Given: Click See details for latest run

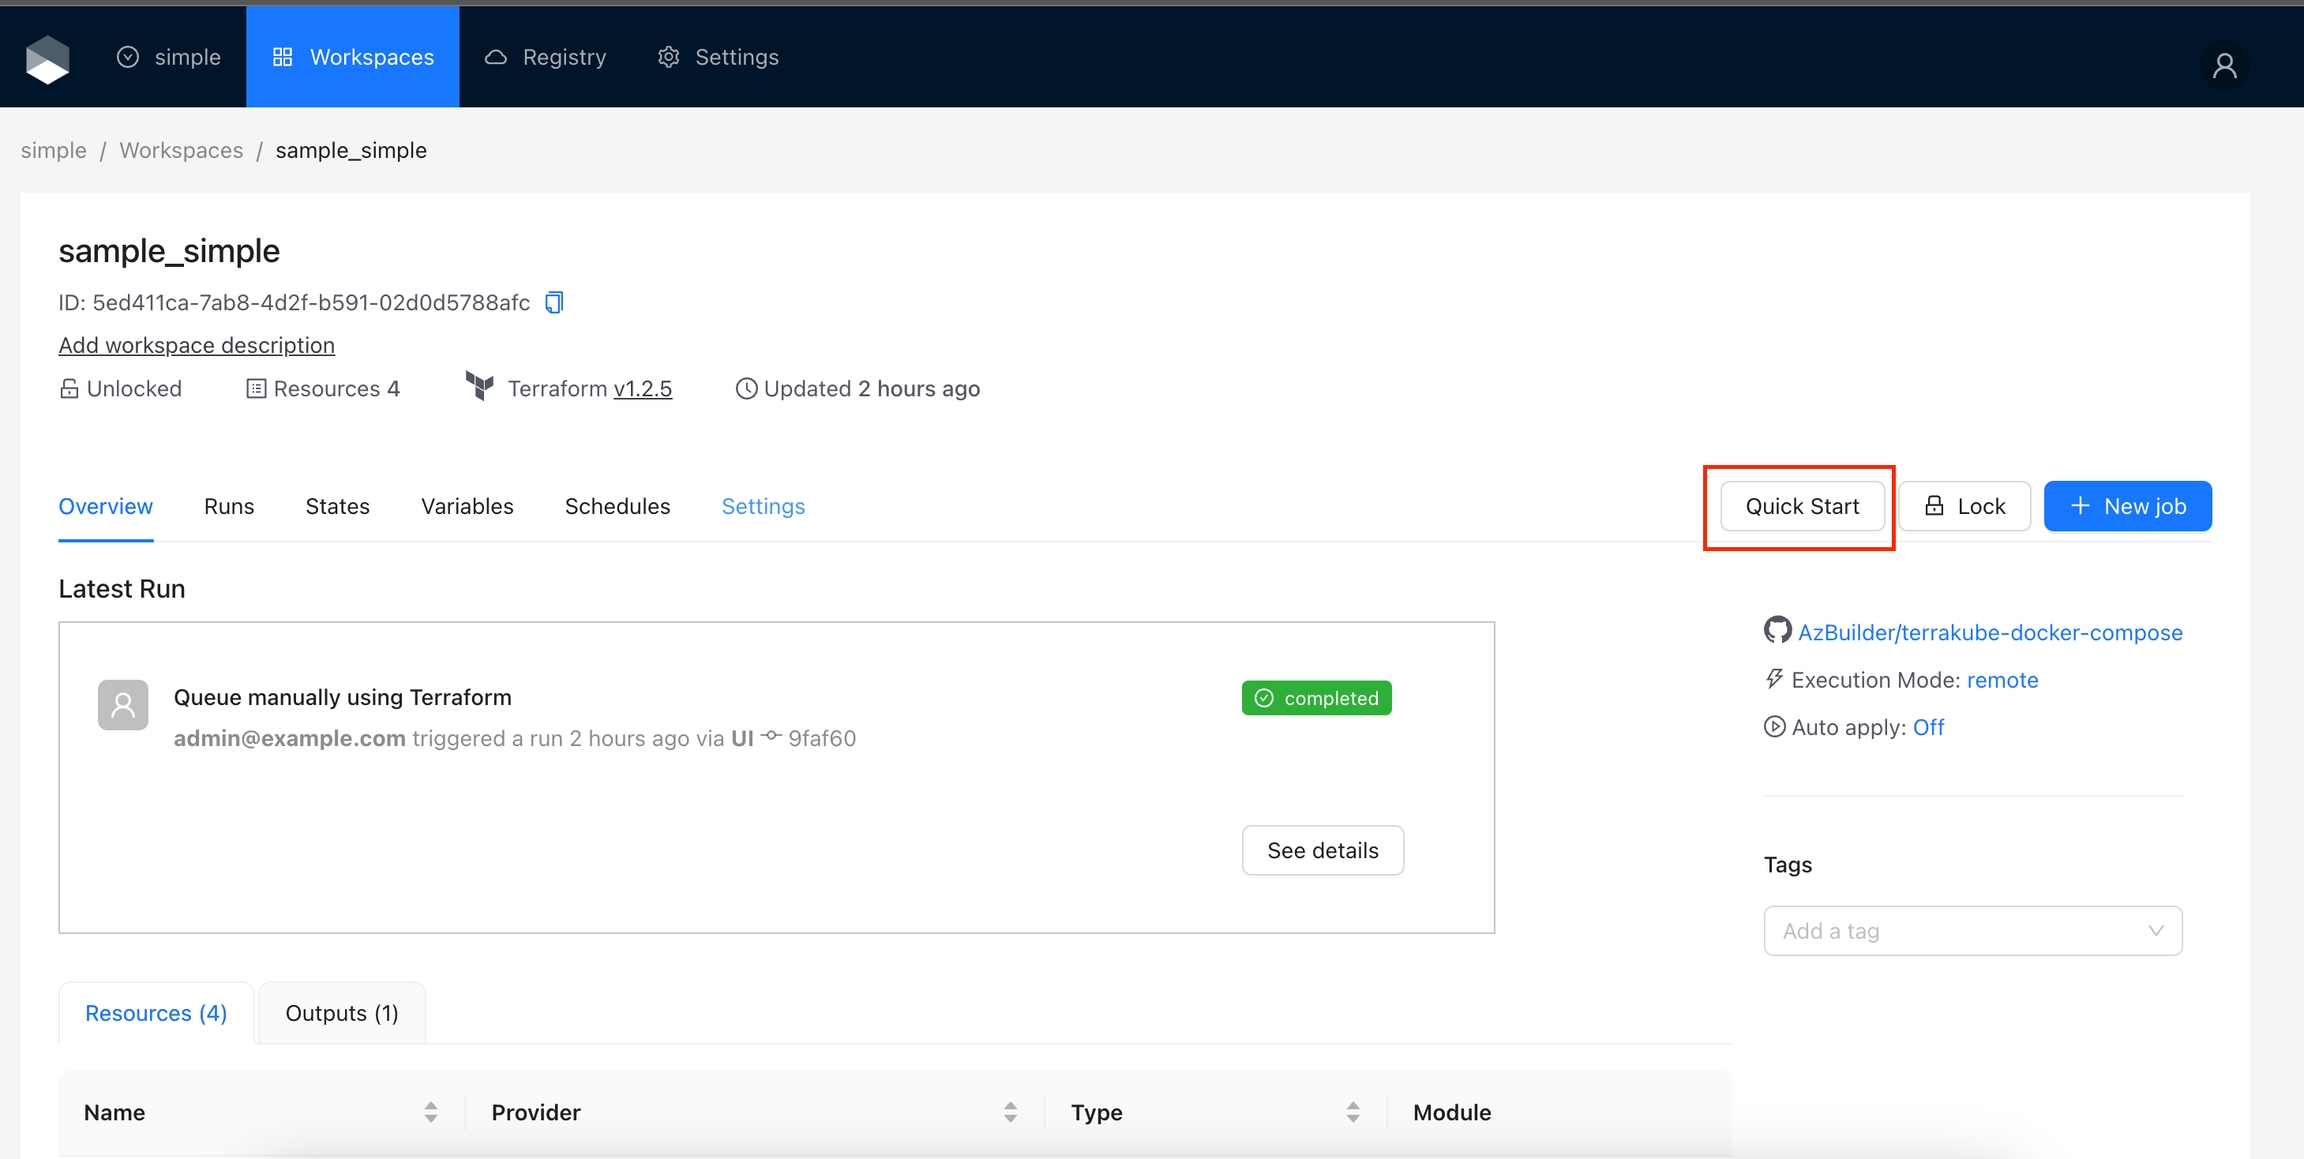Looking at the screenshot, I should 1322,850.
